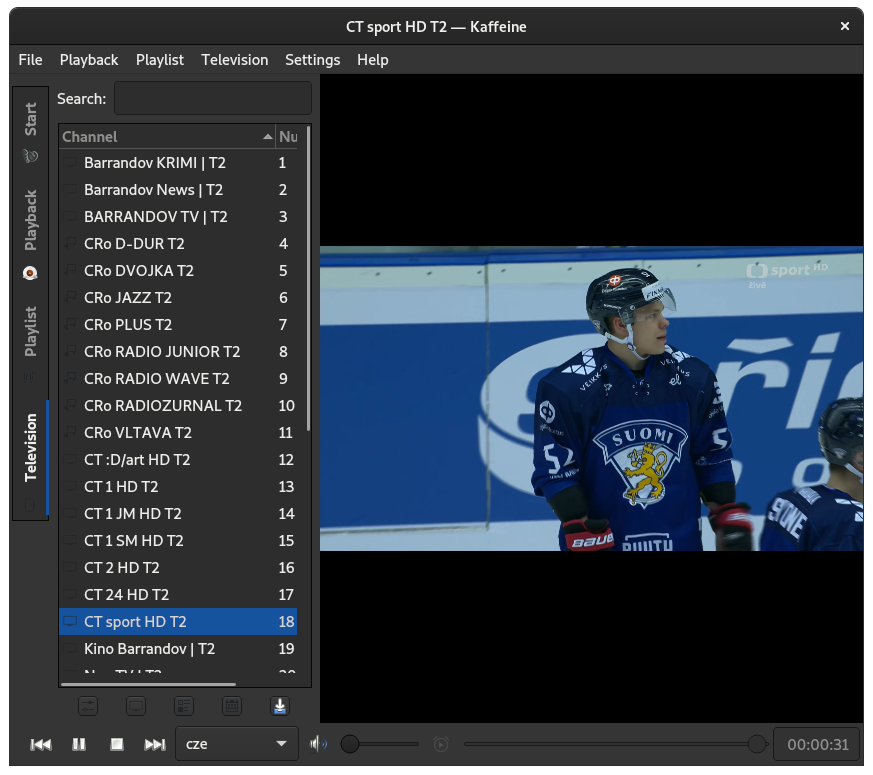Select channel "CRo RADIO WAVE T2"
The image size is (873, 775).
point(178,379)
